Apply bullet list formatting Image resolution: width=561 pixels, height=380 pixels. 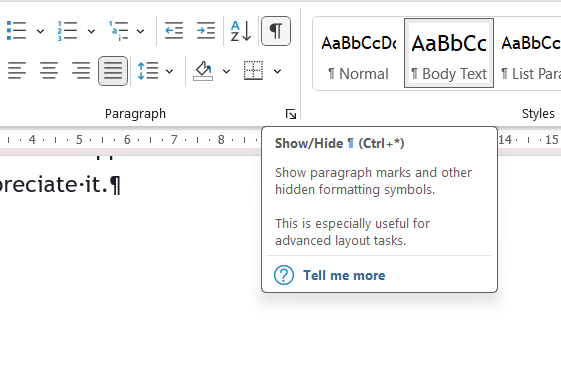[x=16, y=31]
